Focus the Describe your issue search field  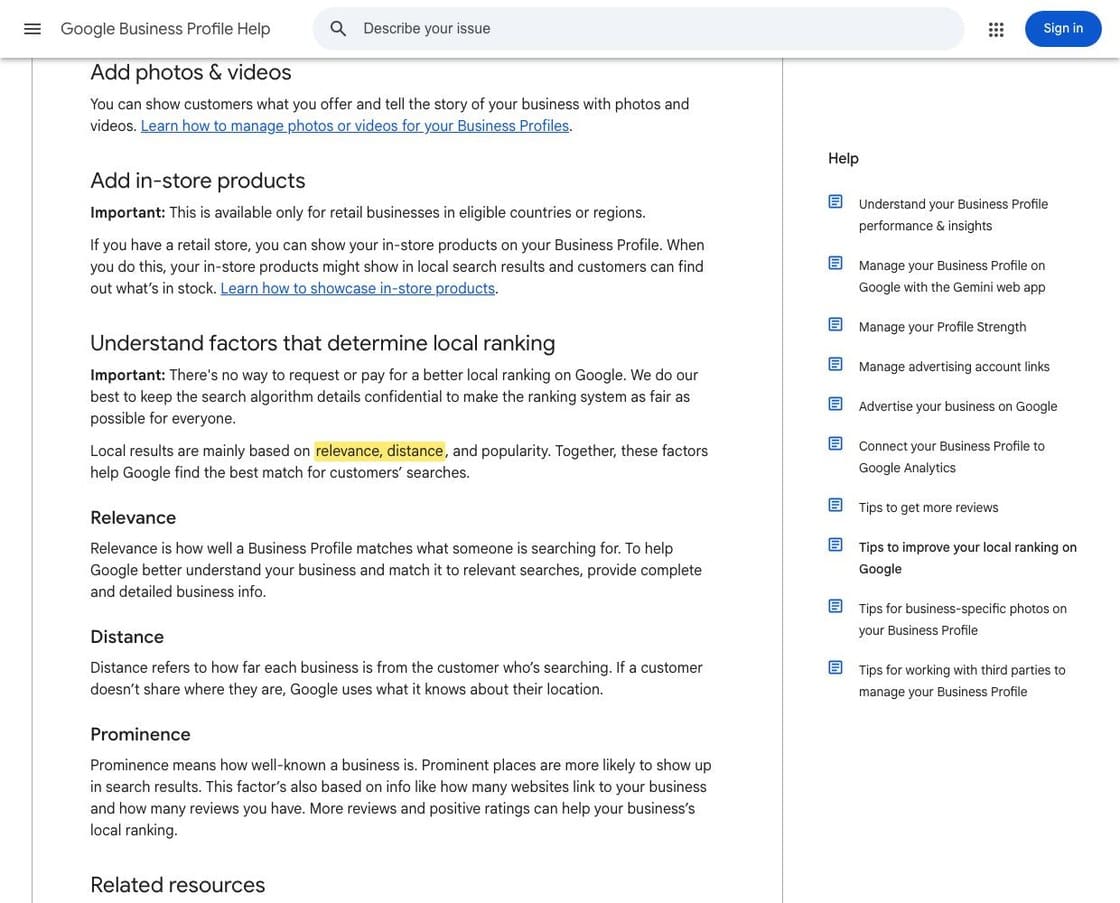point(638,29)
